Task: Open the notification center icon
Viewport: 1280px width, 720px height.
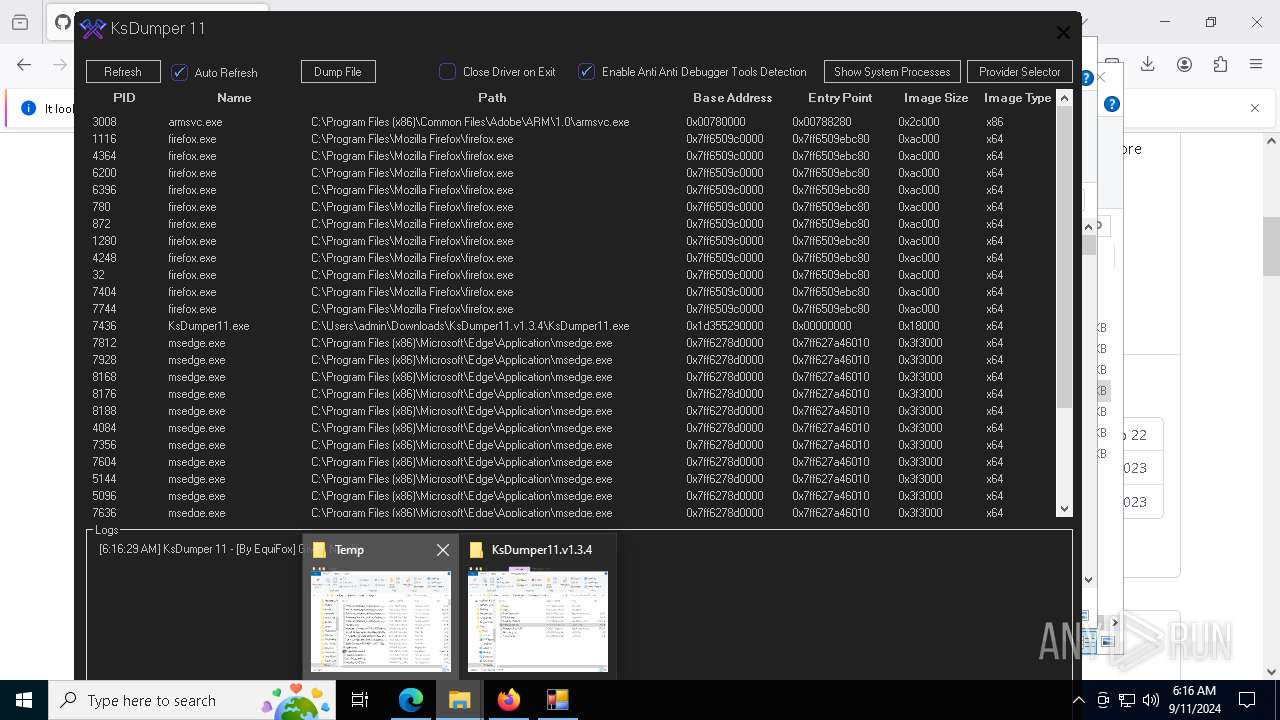Action: 1247,700
